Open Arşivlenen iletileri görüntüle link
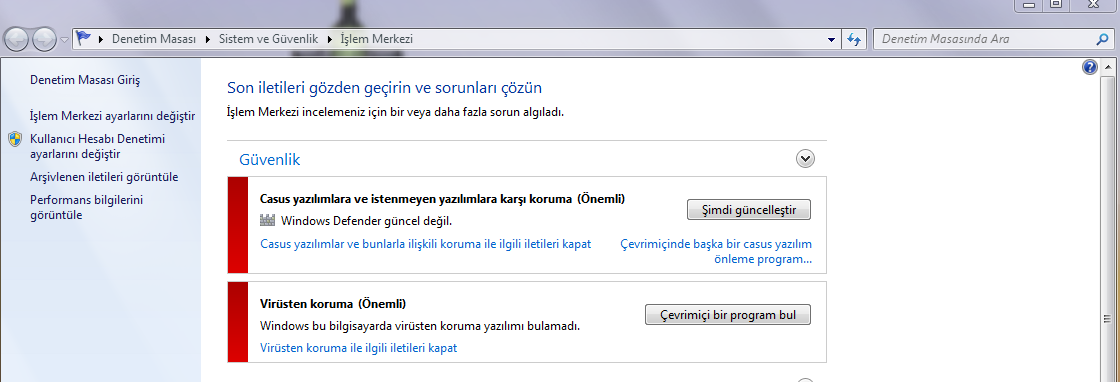 pyautogui.click(x=104, y=176)
